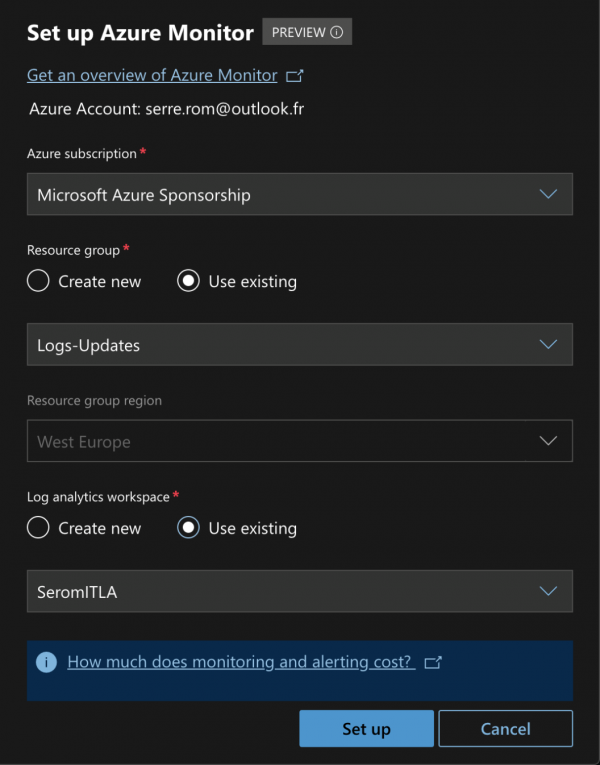
Task: Open the West Europe region dropdown
Action: click(x=300, y=441)
